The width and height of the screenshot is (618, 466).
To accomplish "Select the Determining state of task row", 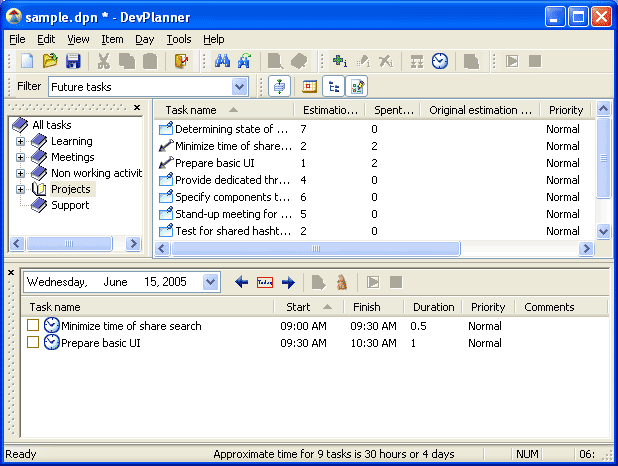I will 374,129.
